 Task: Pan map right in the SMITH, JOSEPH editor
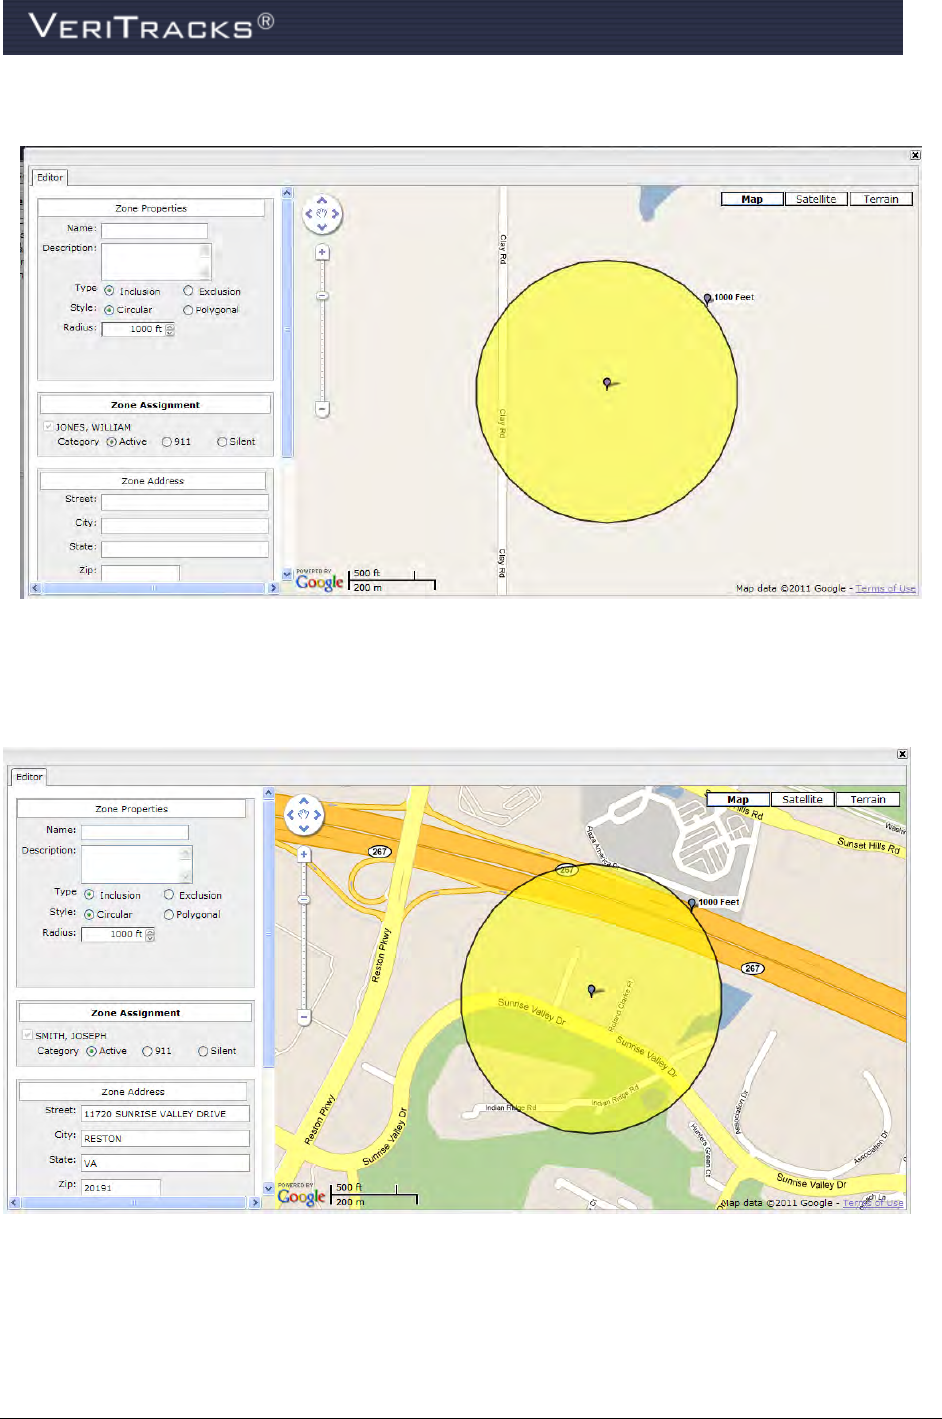click(x=317, y=815)
